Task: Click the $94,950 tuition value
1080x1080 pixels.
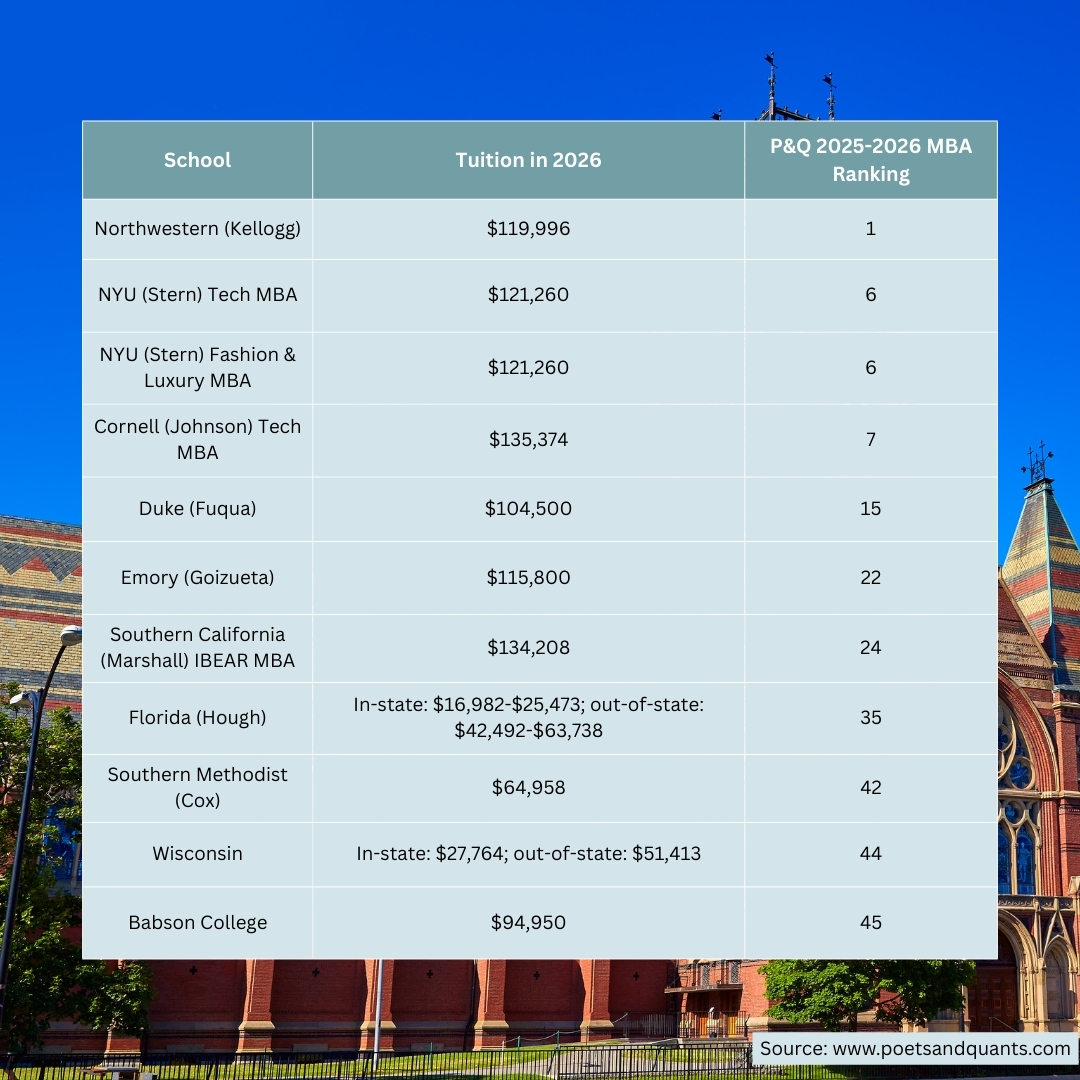Action: click(528, 922)
